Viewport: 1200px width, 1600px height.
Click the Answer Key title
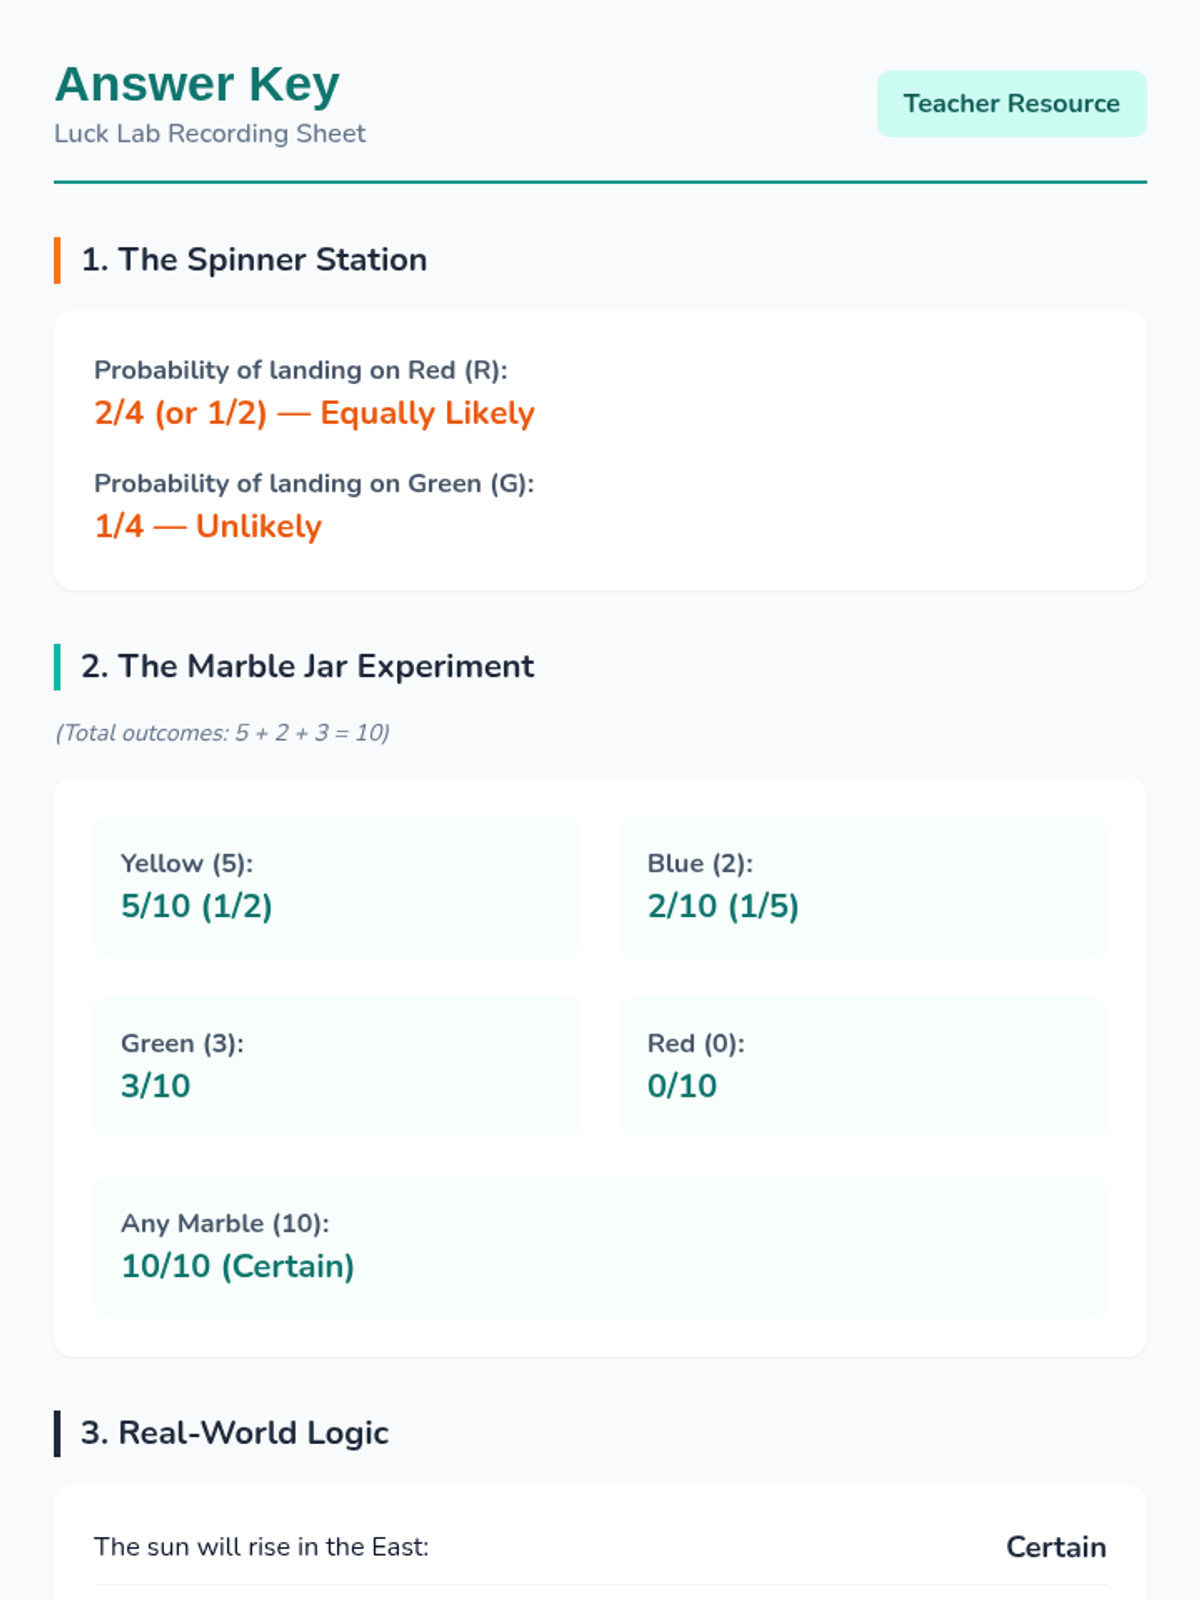[197, 84]
